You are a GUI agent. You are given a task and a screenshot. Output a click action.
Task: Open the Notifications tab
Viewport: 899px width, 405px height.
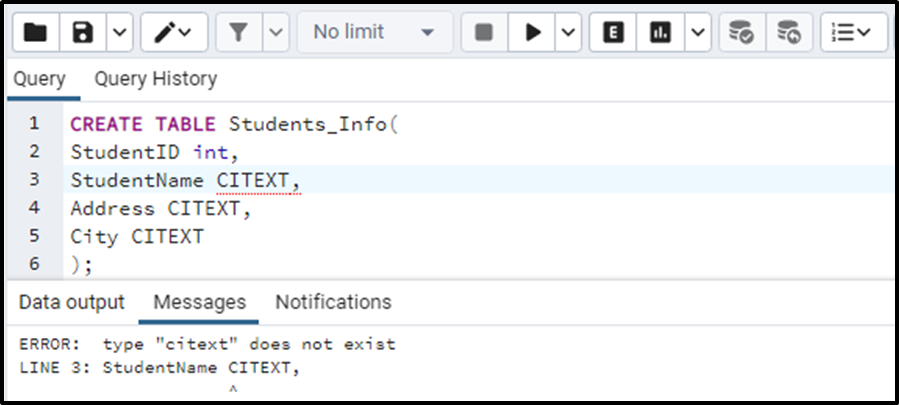333,302
